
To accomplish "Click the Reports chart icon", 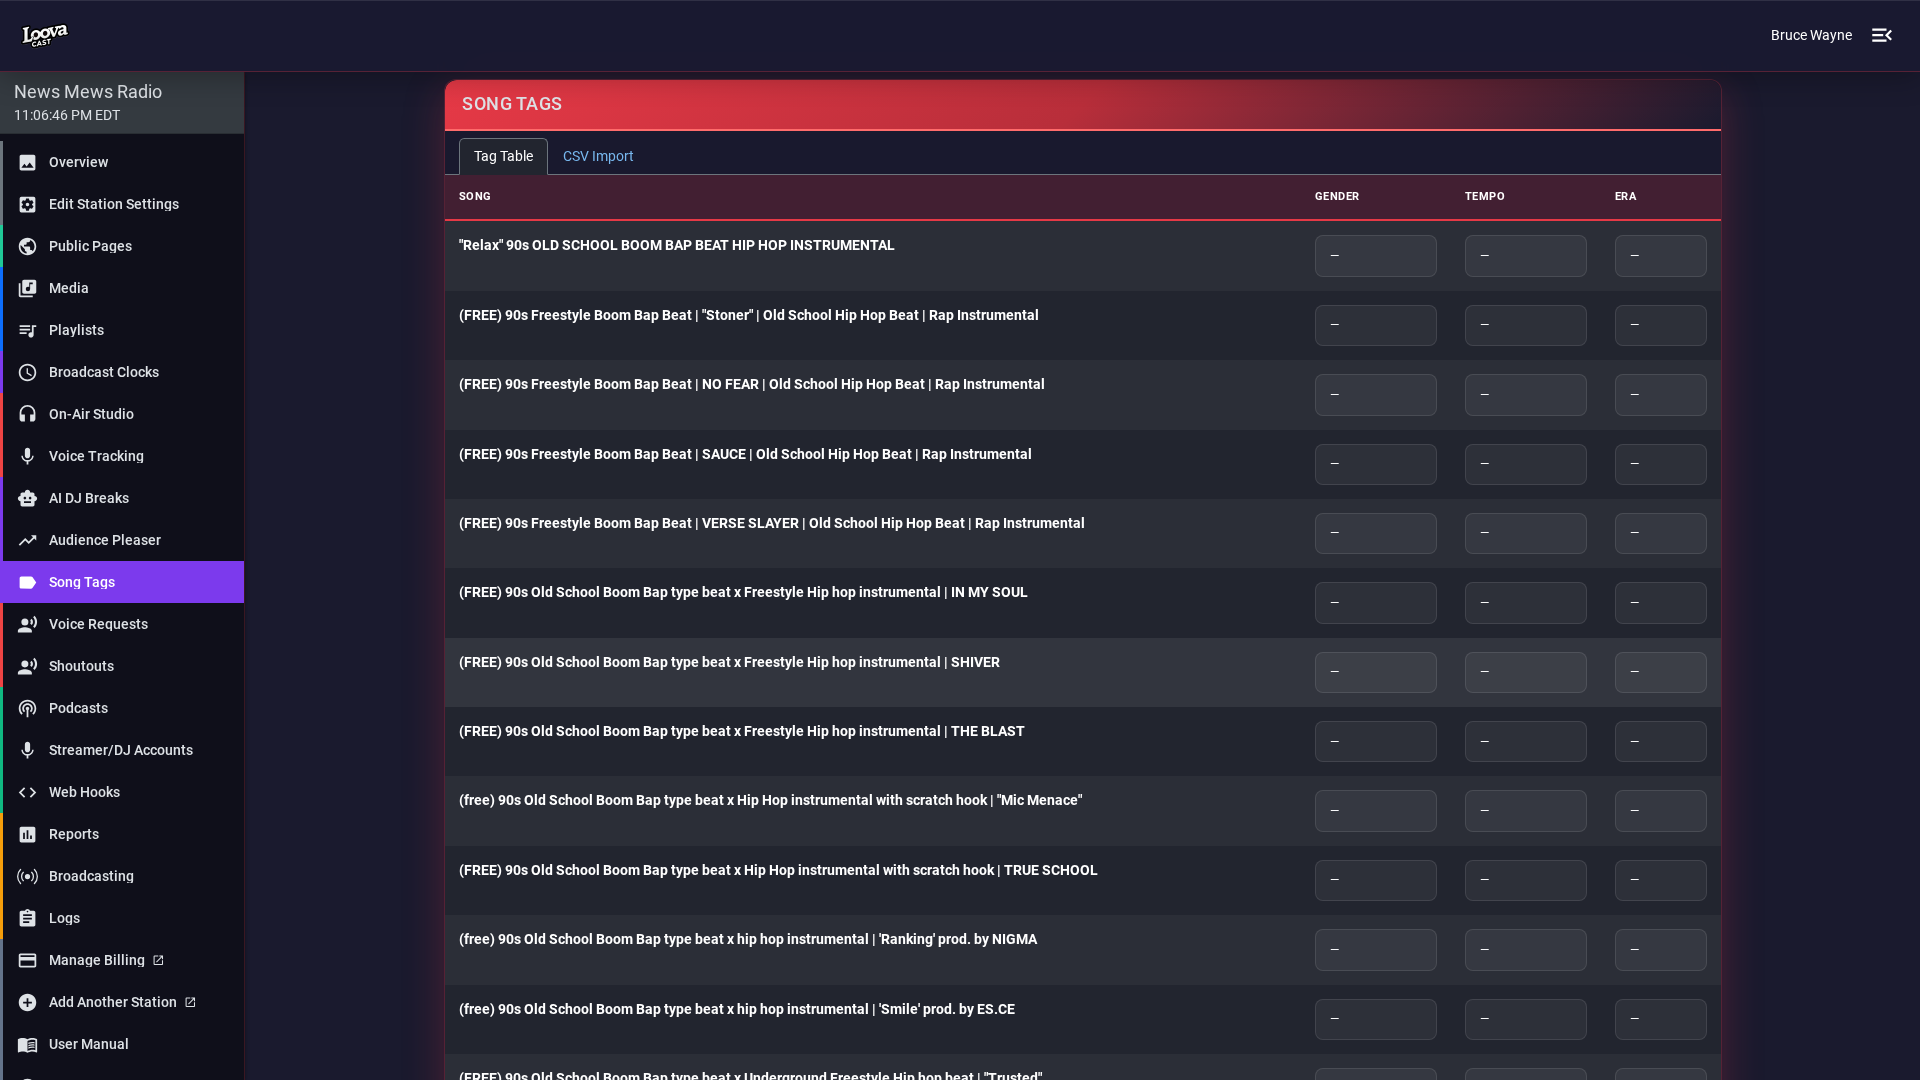I will pos(27,834).
